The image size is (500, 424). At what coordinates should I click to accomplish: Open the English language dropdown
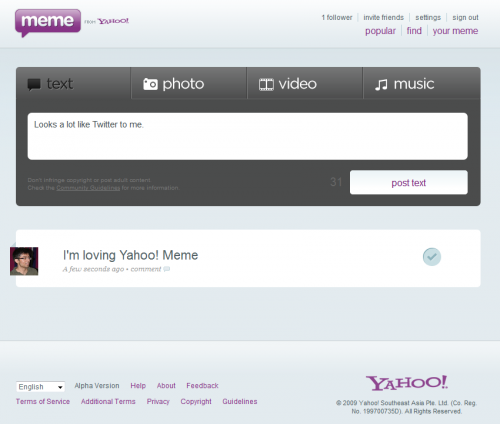click(x=40, y=387)
